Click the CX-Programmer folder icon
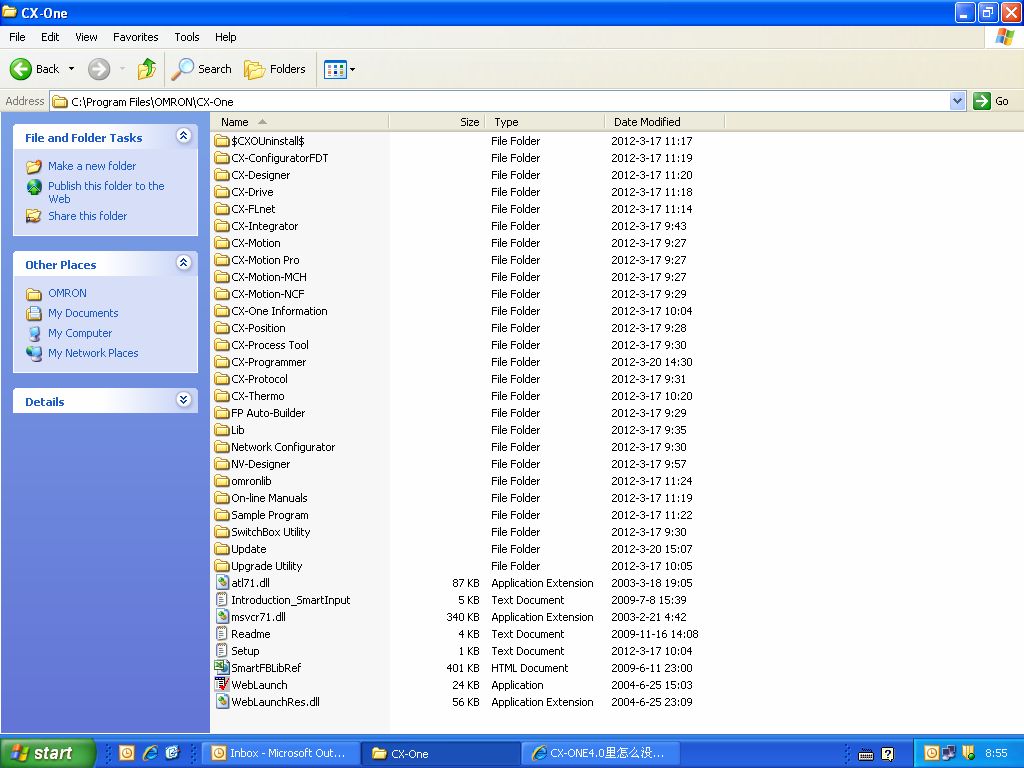This screenshot has width=1024, height=768. click(x=222, y=362)
